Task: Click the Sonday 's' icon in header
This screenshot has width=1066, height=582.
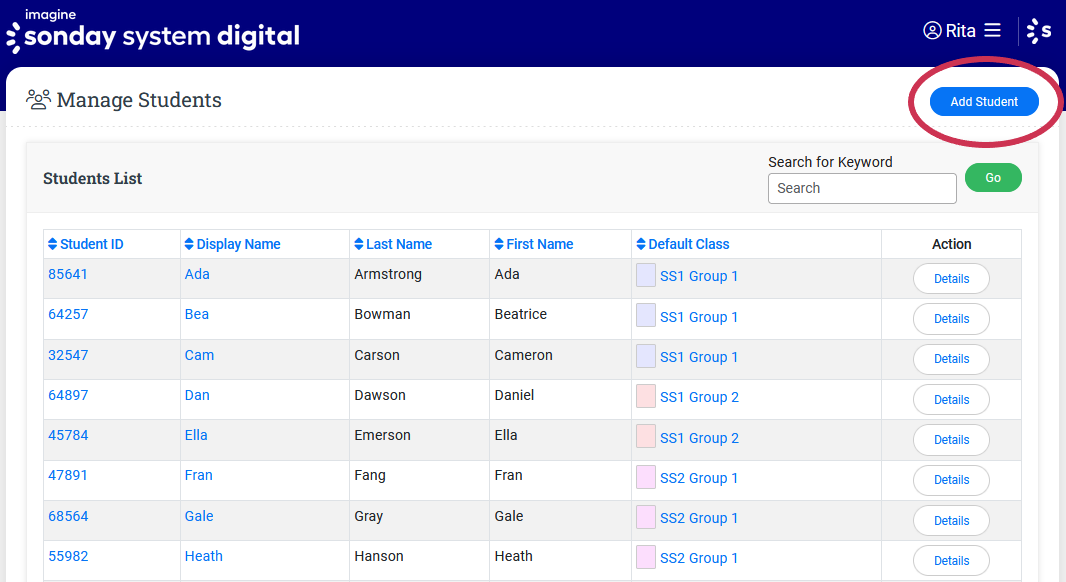Action: (x=1040, y=31)
